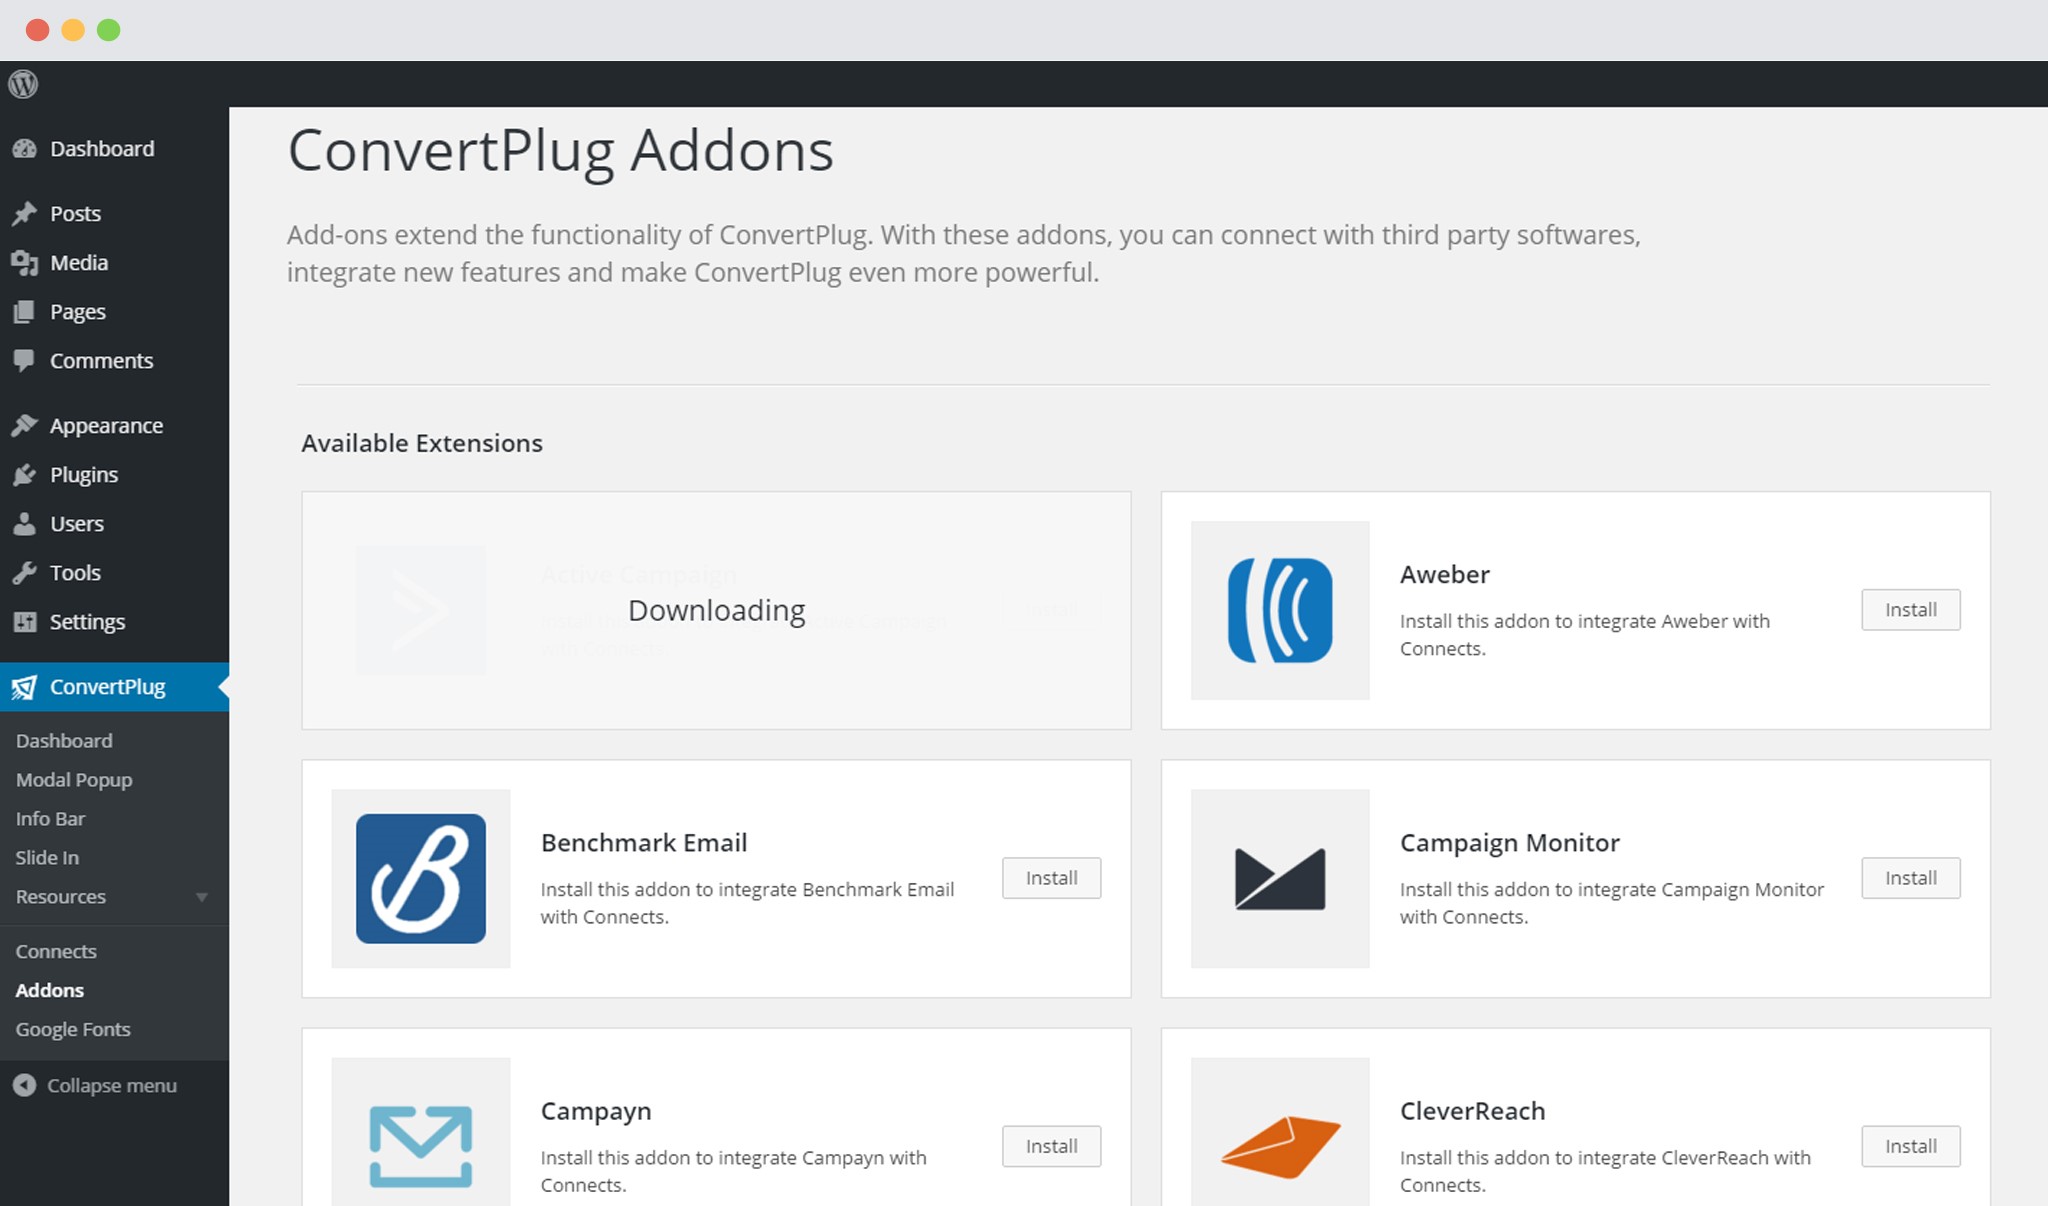2048x1206 pixels.
Task: Navigate to Google Fonts section
Action: point(73,1029)
